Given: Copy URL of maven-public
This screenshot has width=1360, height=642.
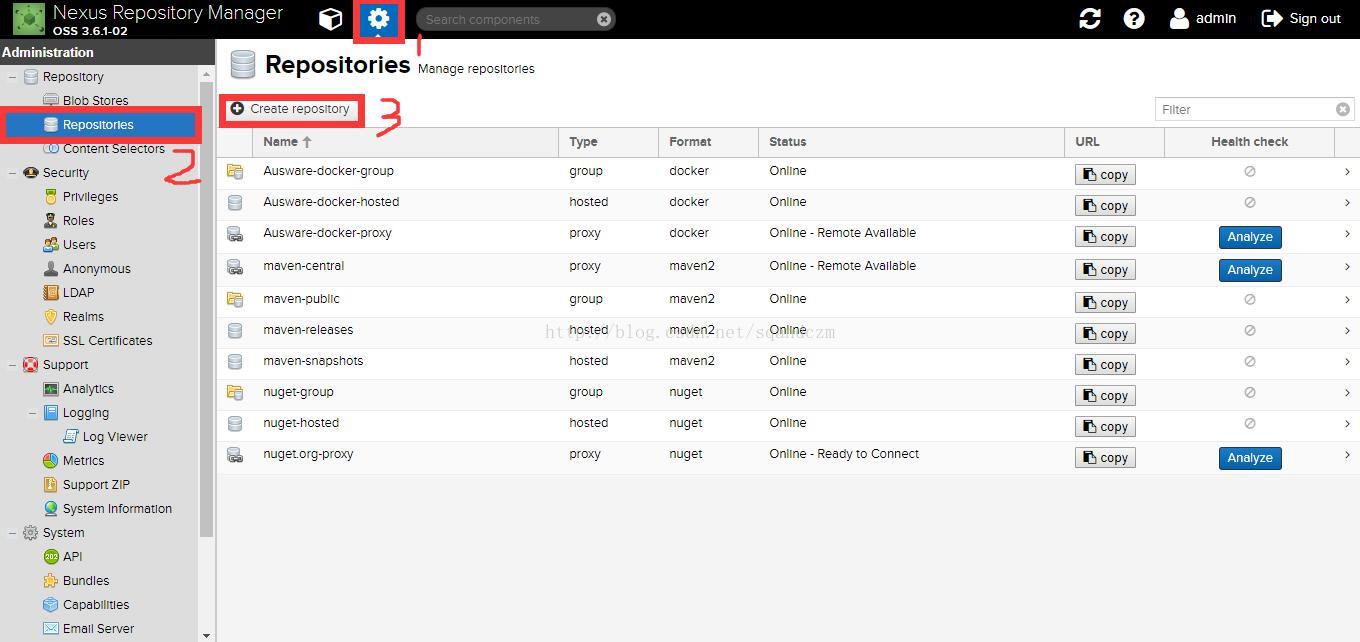Looking at the screenshot, I should click(x=1105, y=303).
